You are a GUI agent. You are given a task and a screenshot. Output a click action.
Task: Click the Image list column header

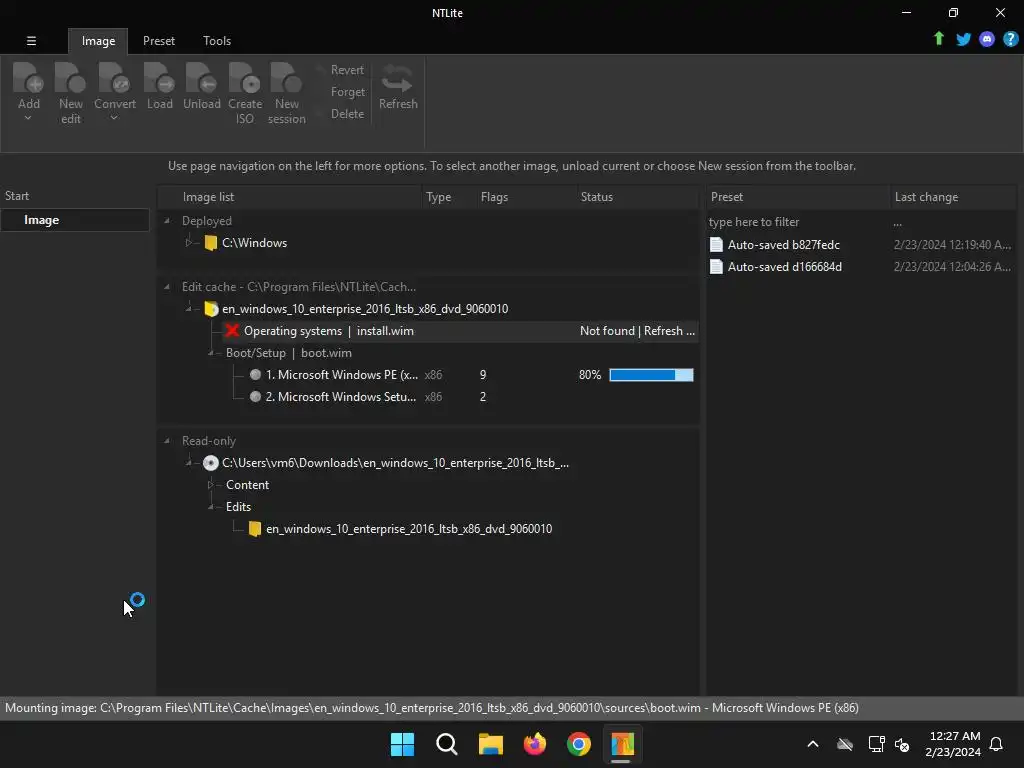coord(290,197)
